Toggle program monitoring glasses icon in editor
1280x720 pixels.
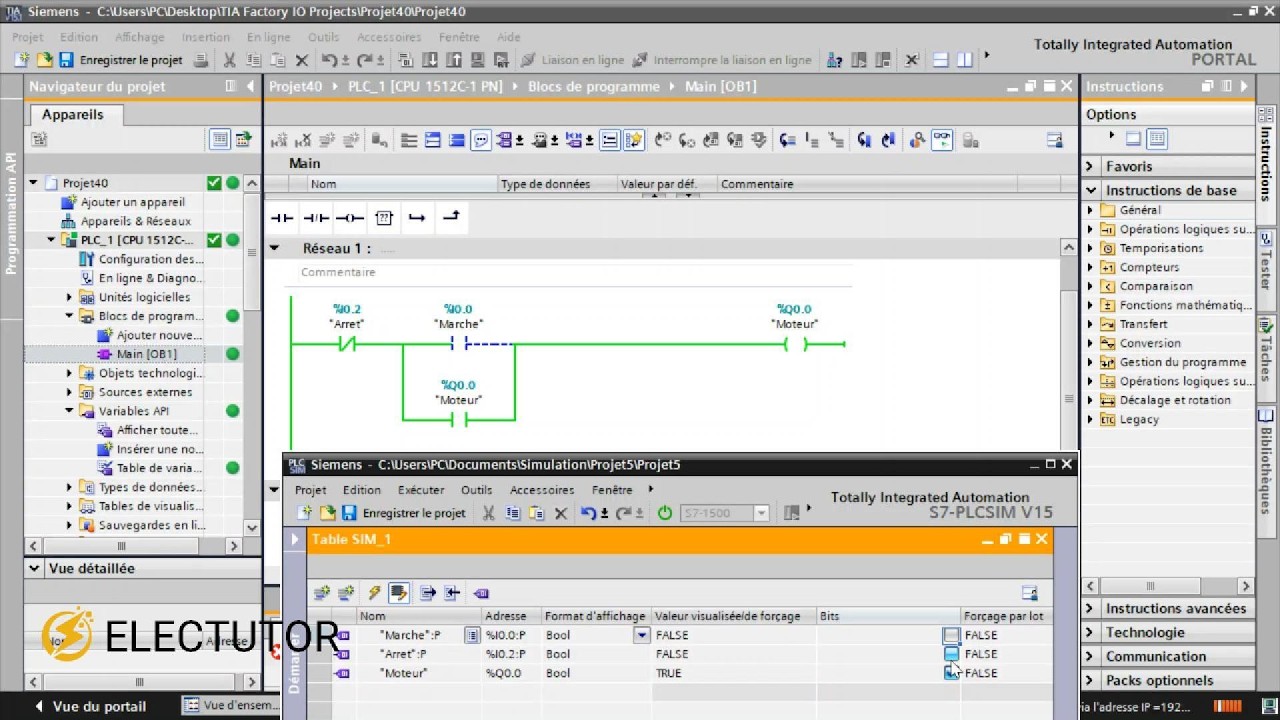click(x=942, y=140)
